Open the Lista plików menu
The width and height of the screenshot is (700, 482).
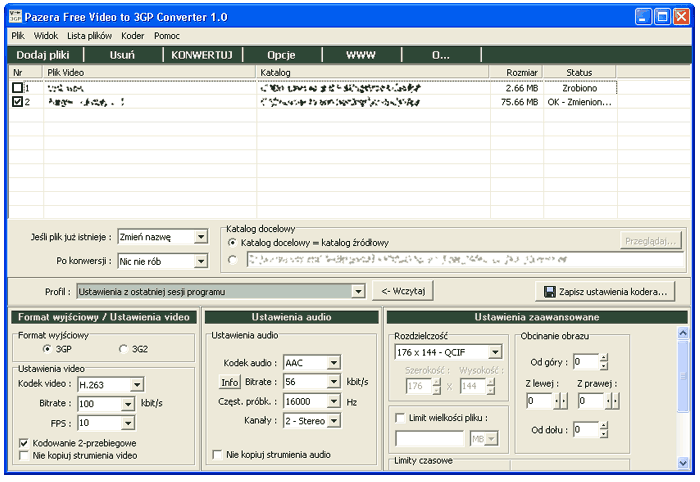click(90, 35)
